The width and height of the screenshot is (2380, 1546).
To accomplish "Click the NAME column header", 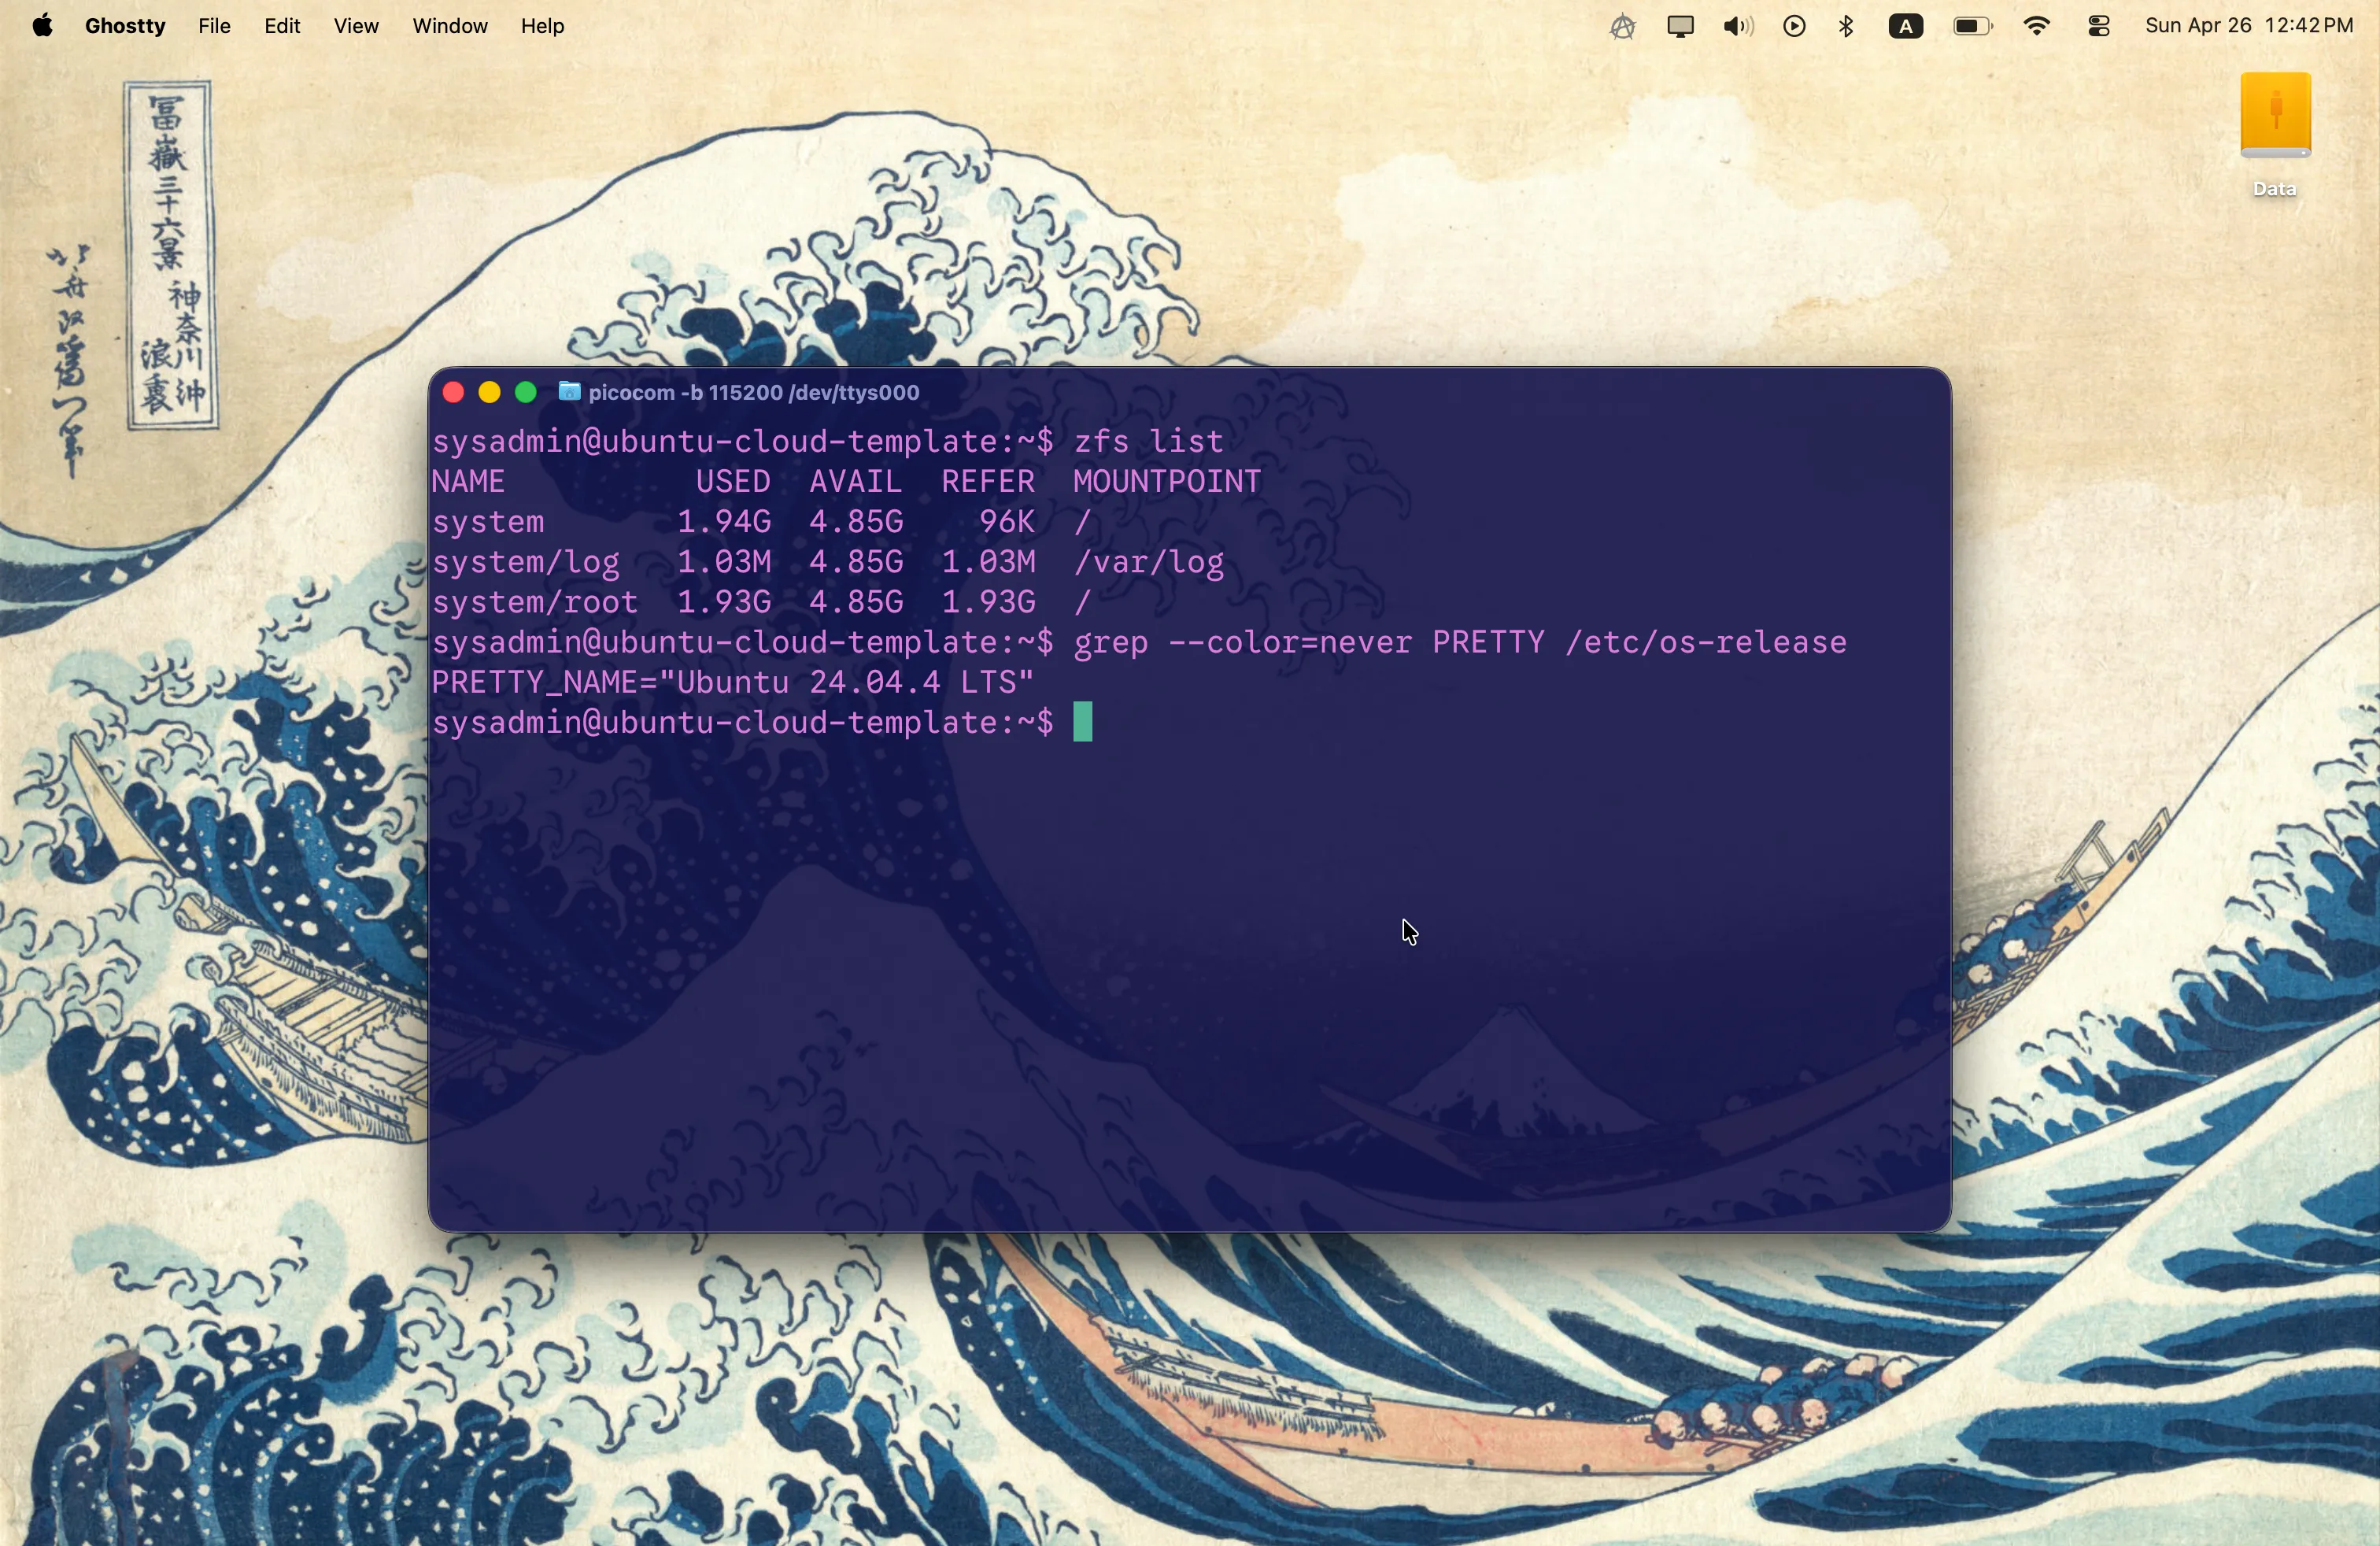I will coord(469,482).
